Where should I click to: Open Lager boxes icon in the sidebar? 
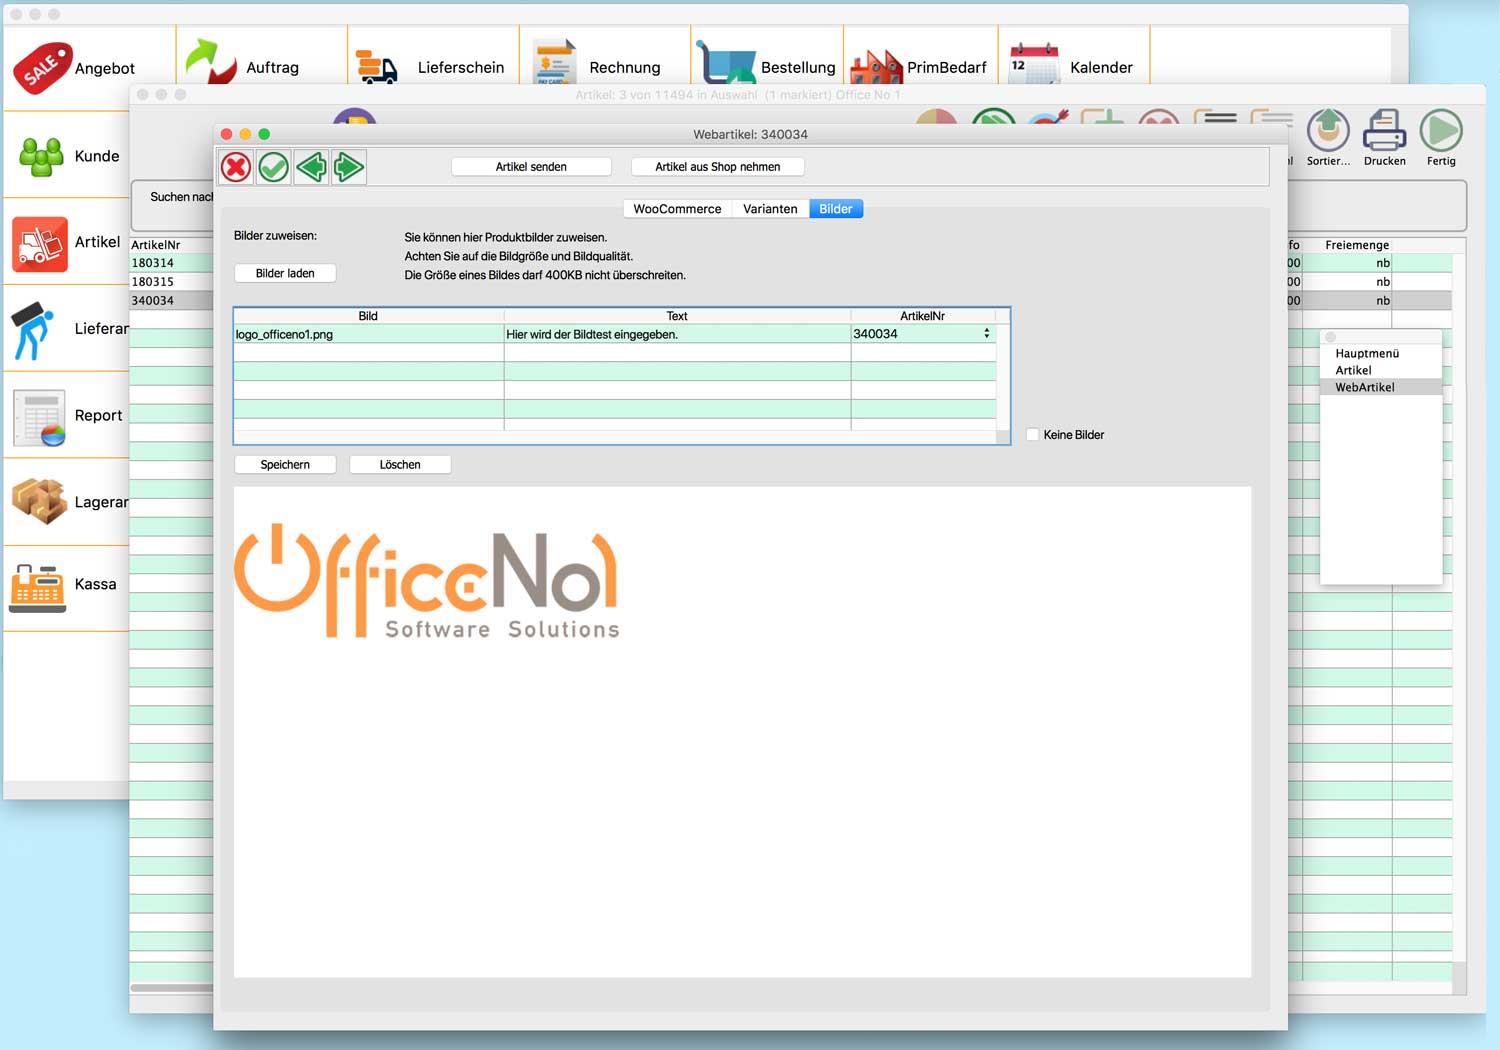tap(40, 501)
